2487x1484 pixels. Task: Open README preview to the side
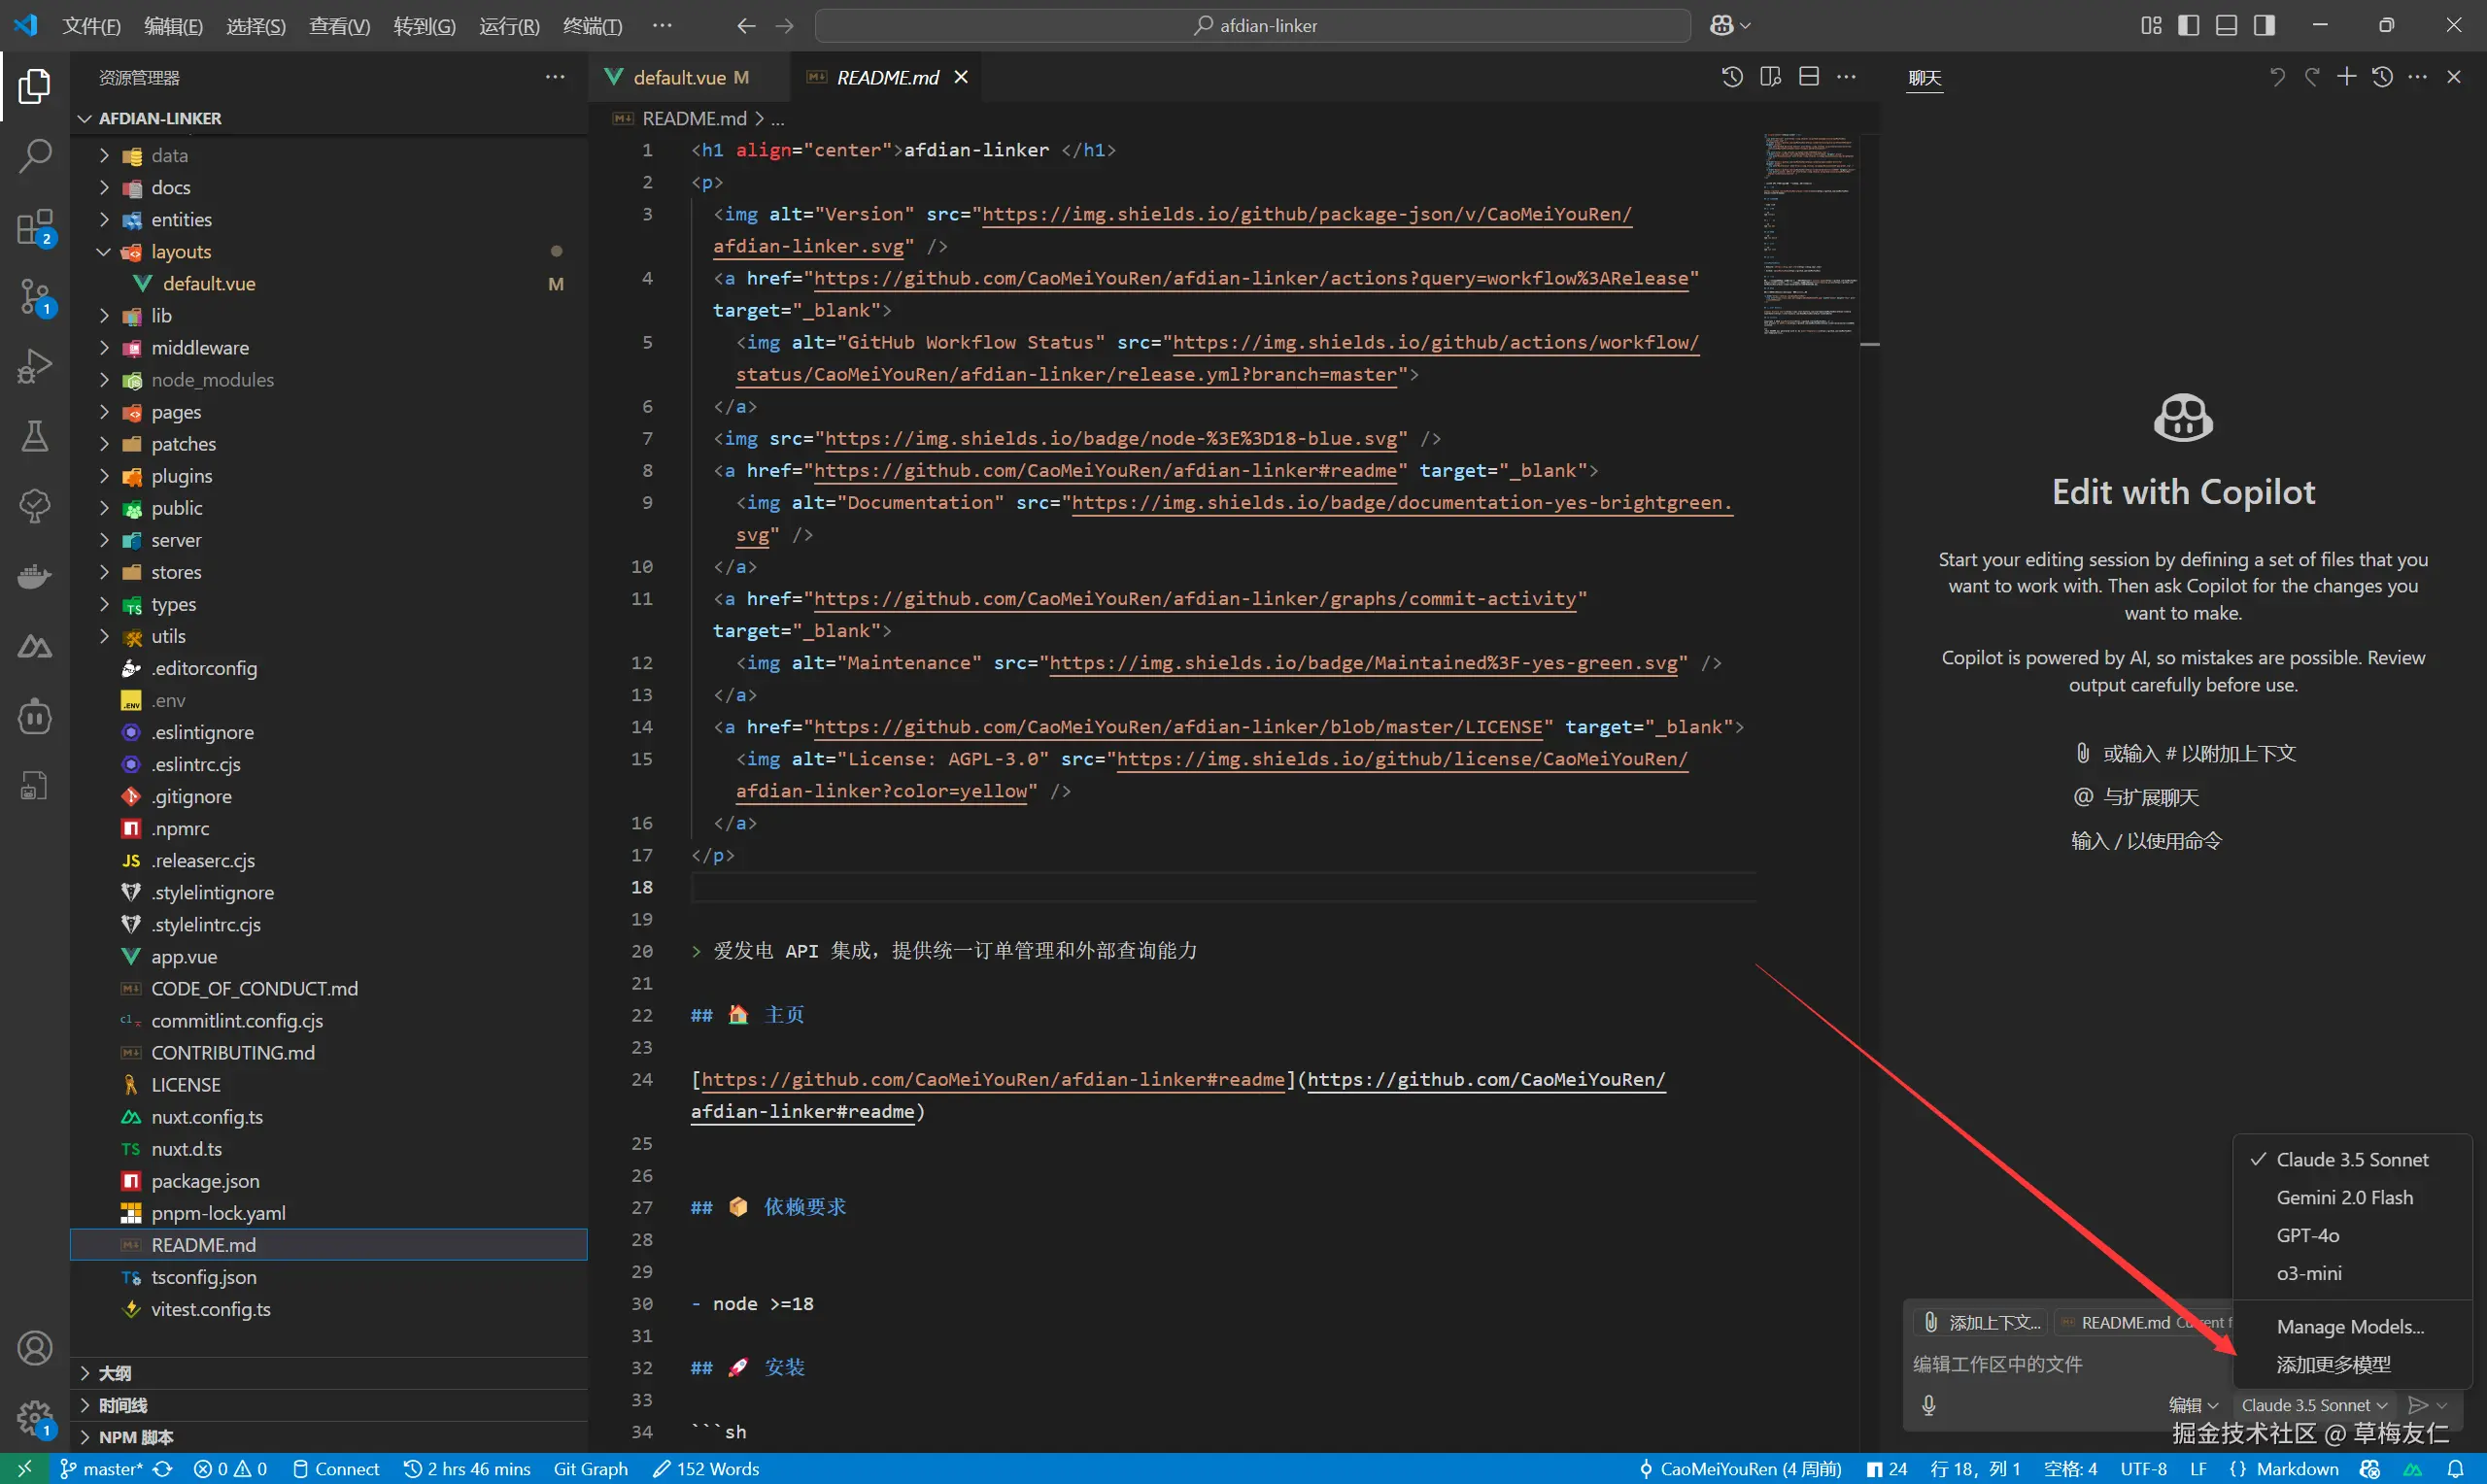(1770, 77)
